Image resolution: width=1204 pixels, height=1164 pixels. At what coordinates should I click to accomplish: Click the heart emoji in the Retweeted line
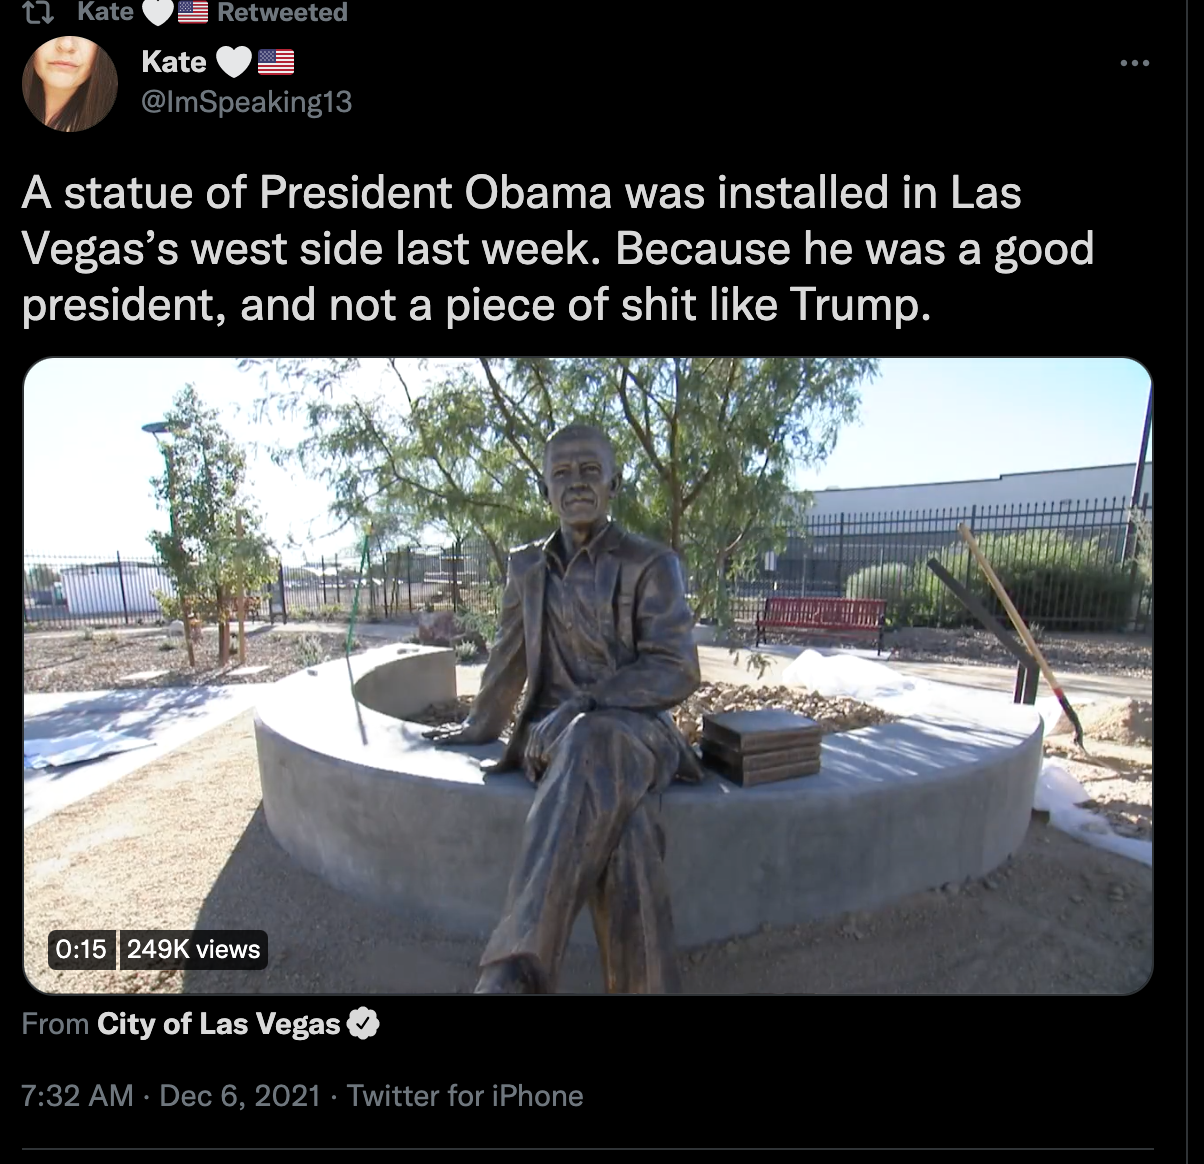[x=158, y=12]
